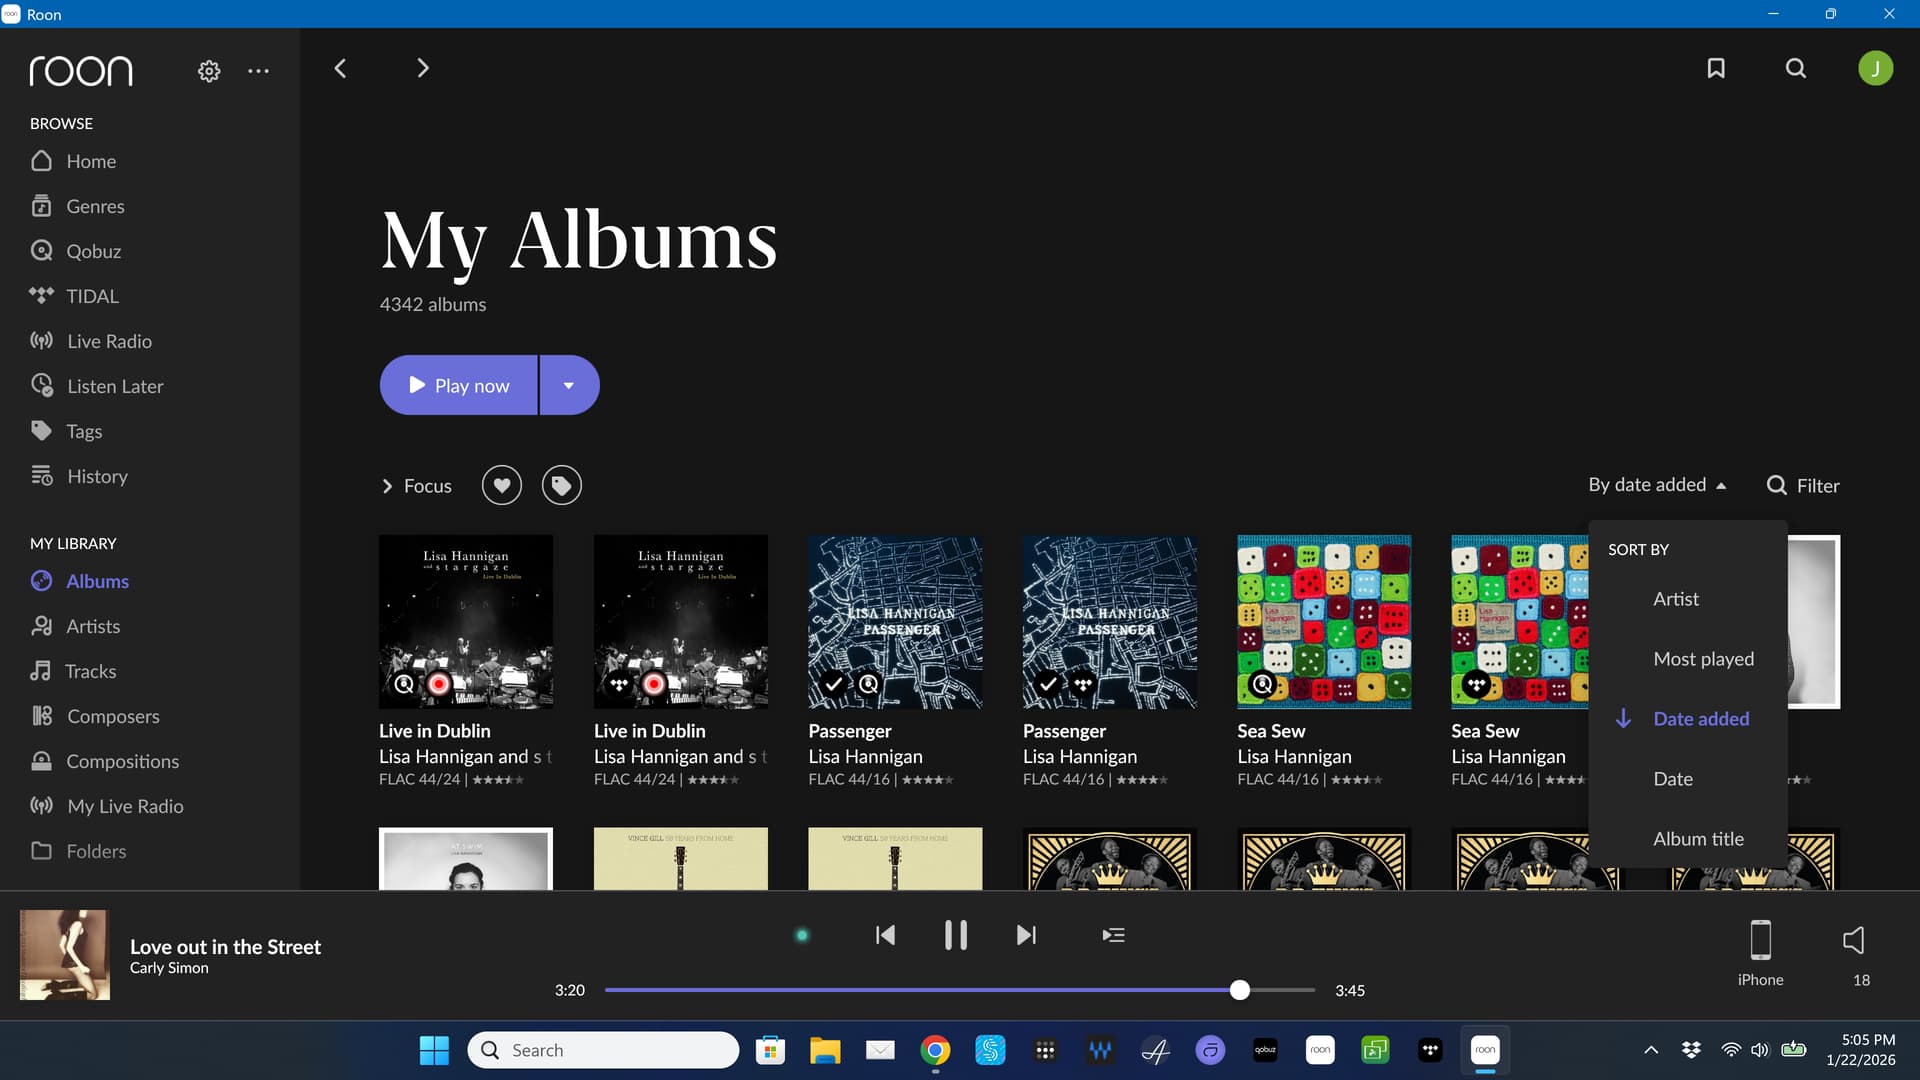
Task: Open the volume speaker icon
Action: coord(1853,940)
